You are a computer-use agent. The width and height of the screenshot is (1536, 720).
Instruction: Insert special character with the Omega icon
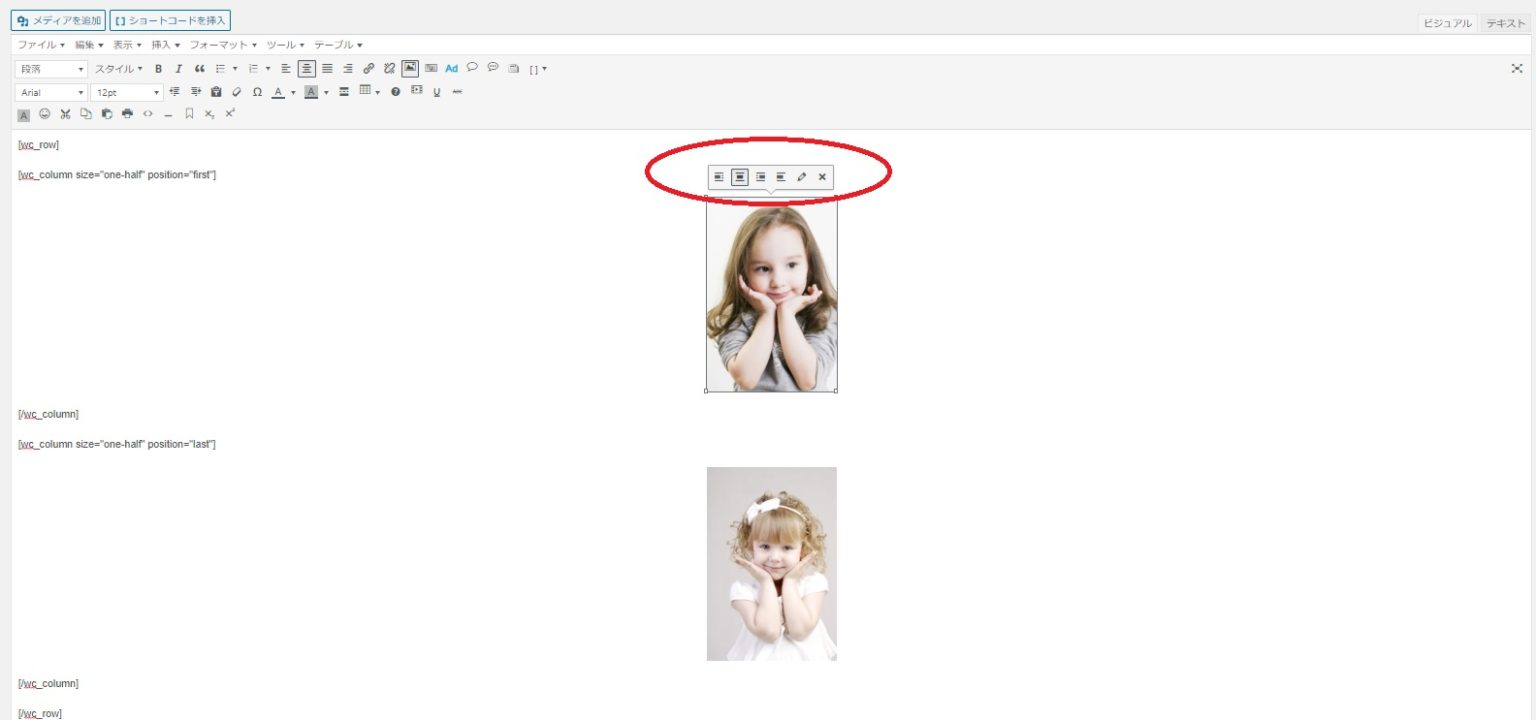[257, 92]
